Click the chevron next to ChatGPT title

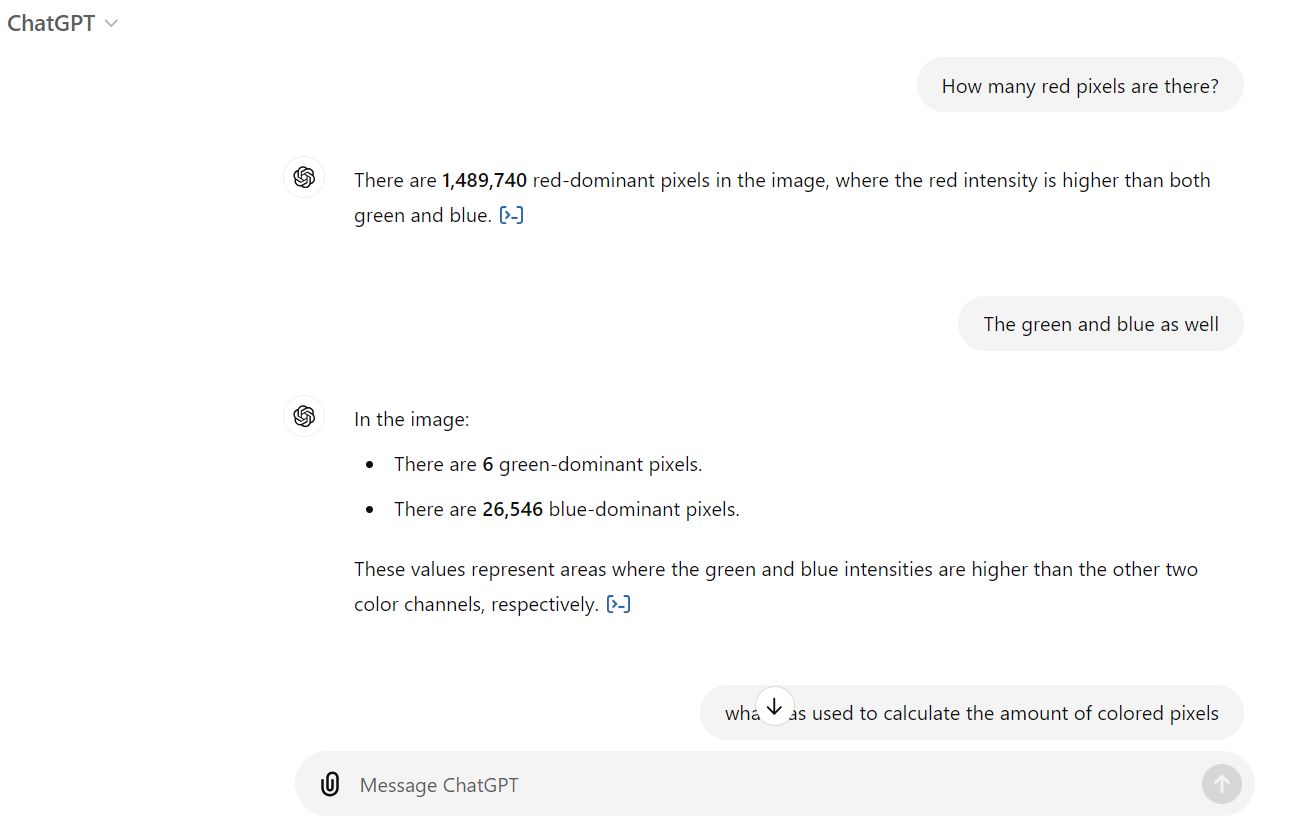tap(111, 23)
